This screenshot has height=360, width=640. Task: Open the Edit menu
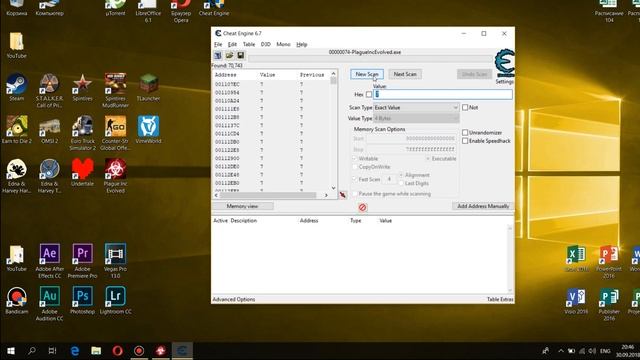232,44
